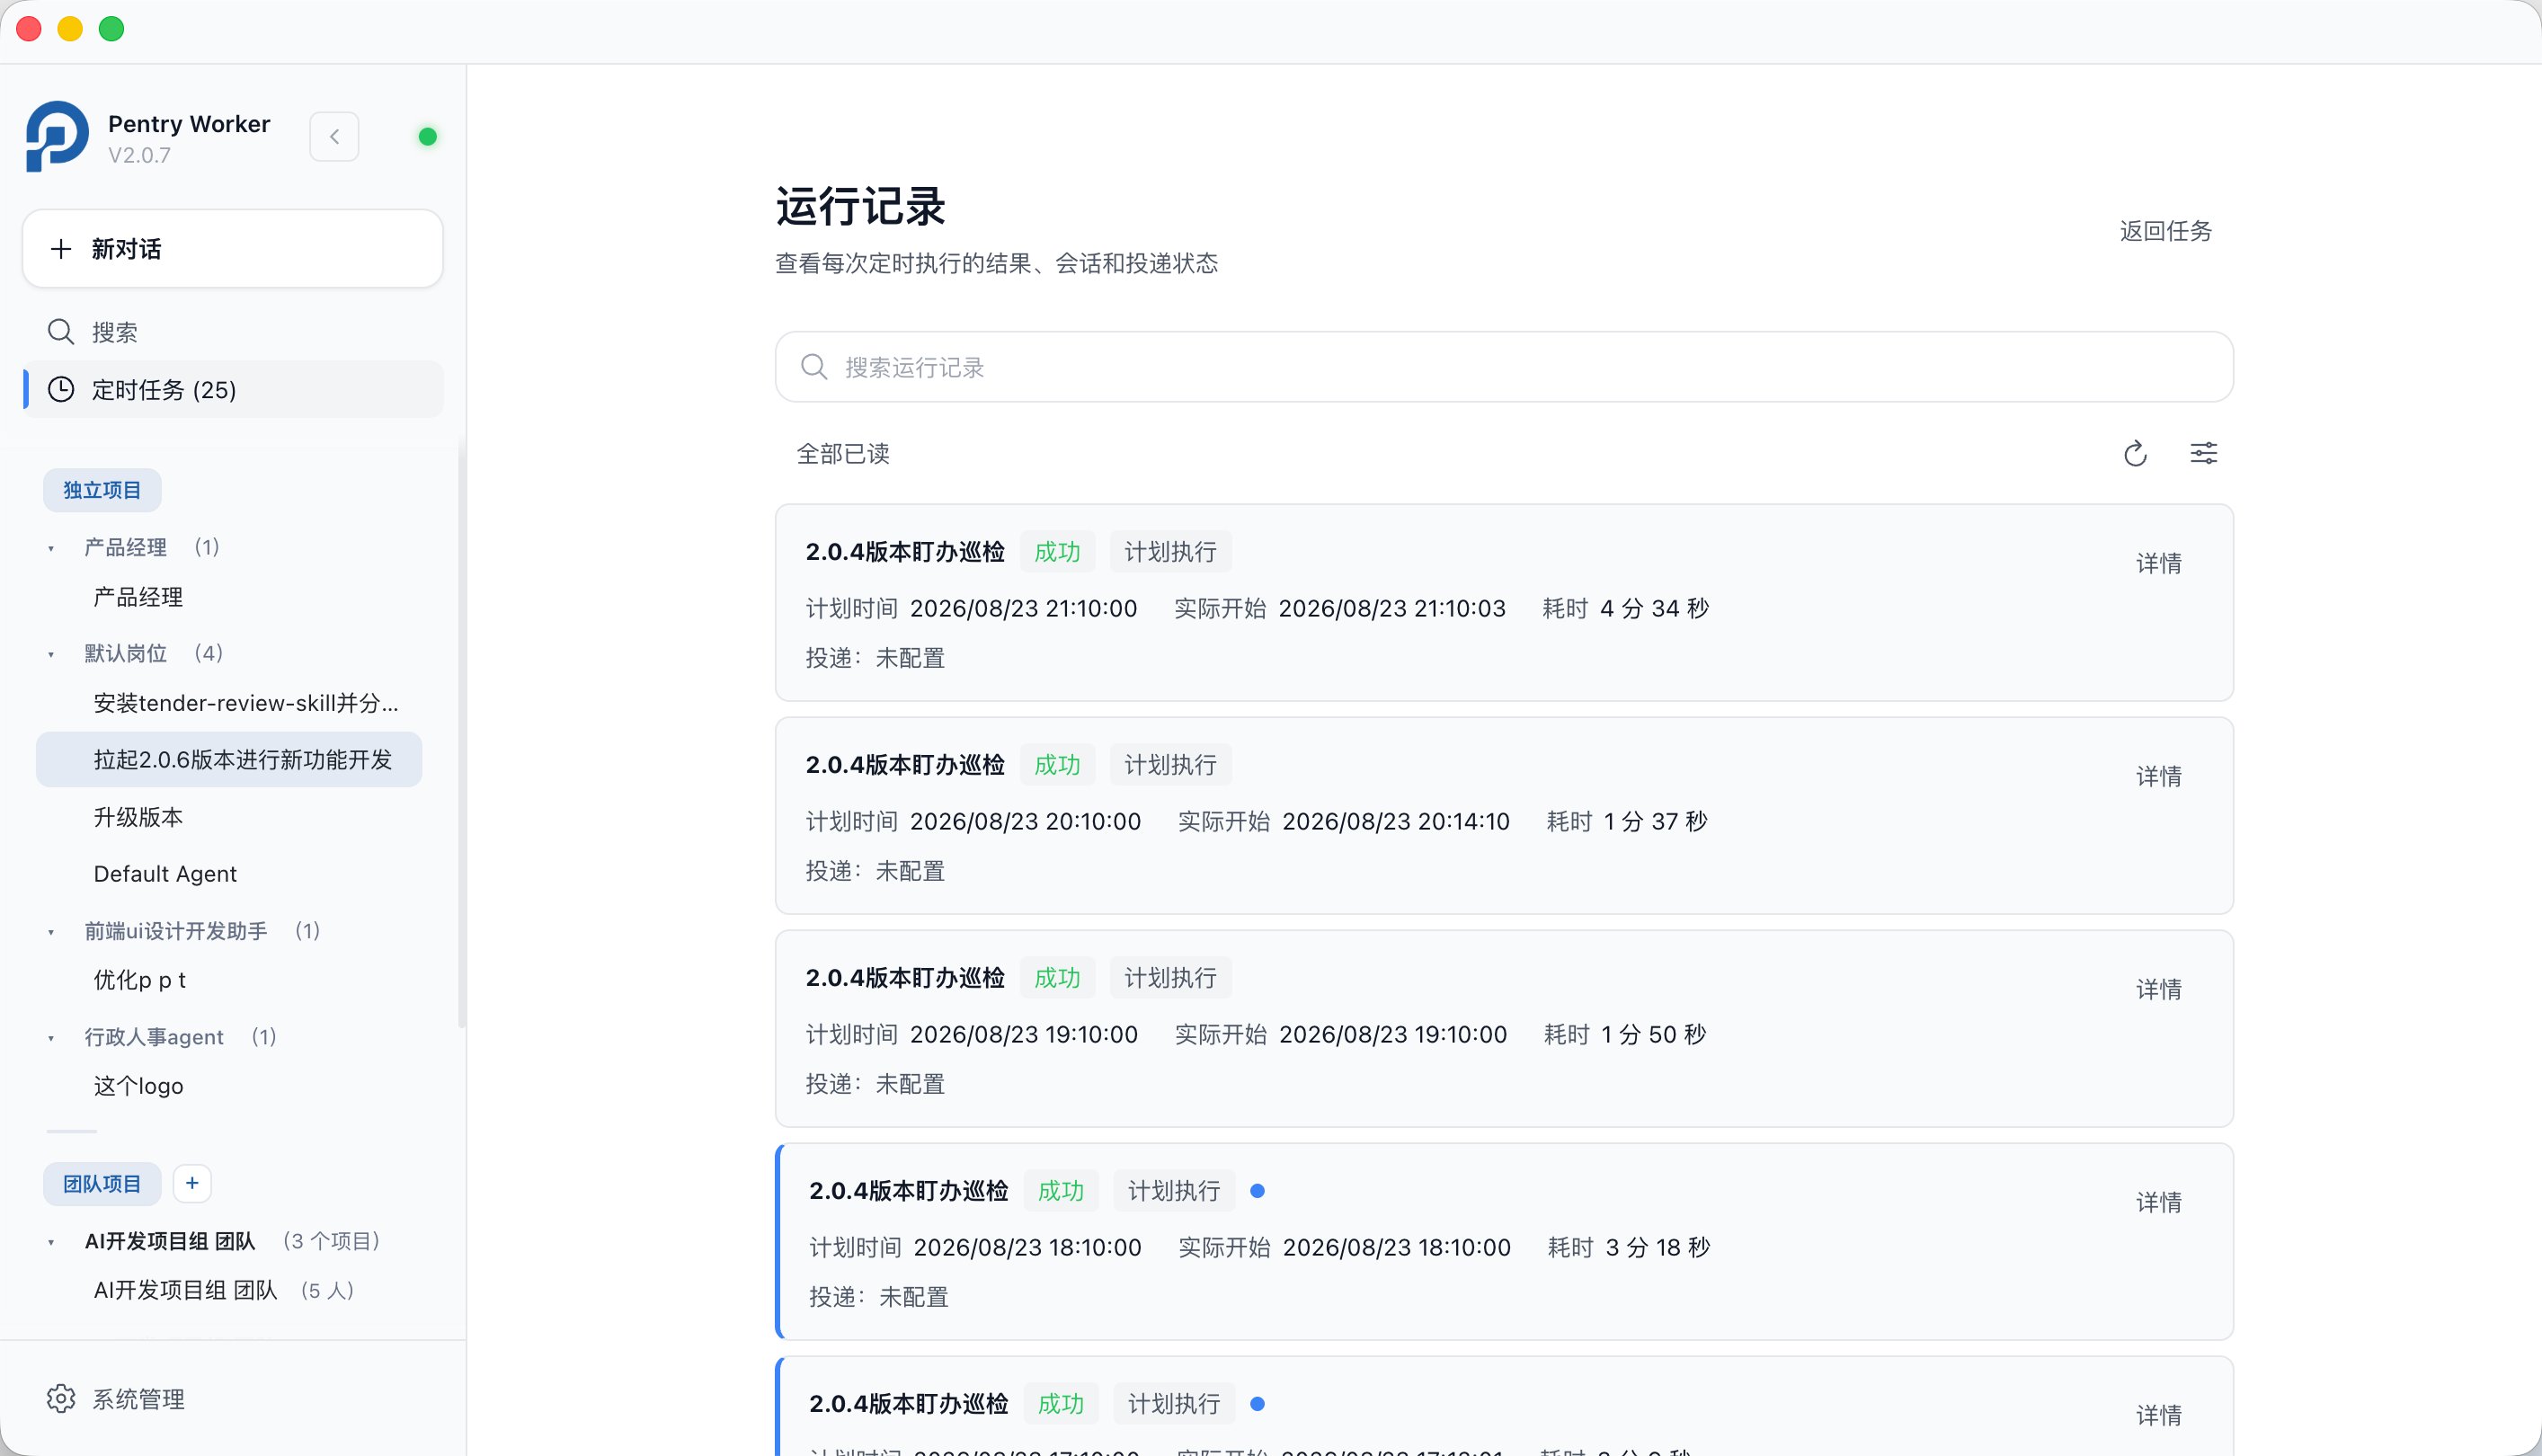Viewport: 2542px width, 1456px height.
Task: Select 拉起2.0.6版本进行新功能开发 conversation
Action: click(229, 760)
